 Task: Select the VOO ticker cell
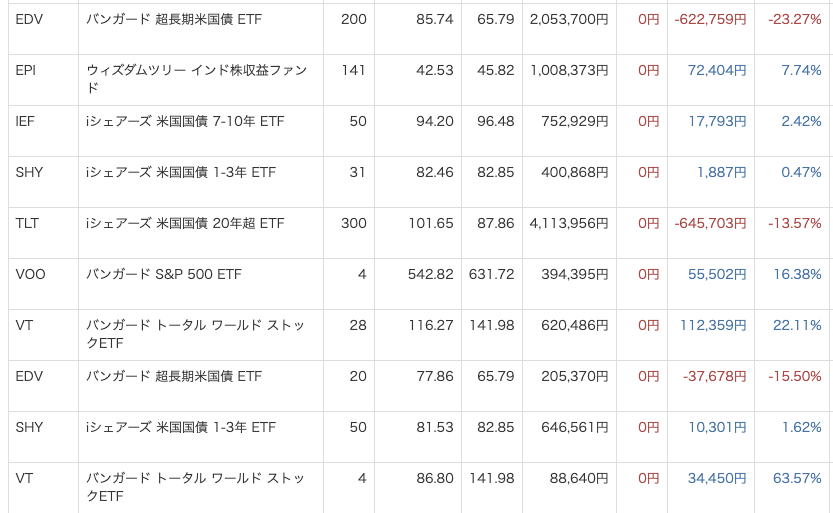click(x=31, y=274)
